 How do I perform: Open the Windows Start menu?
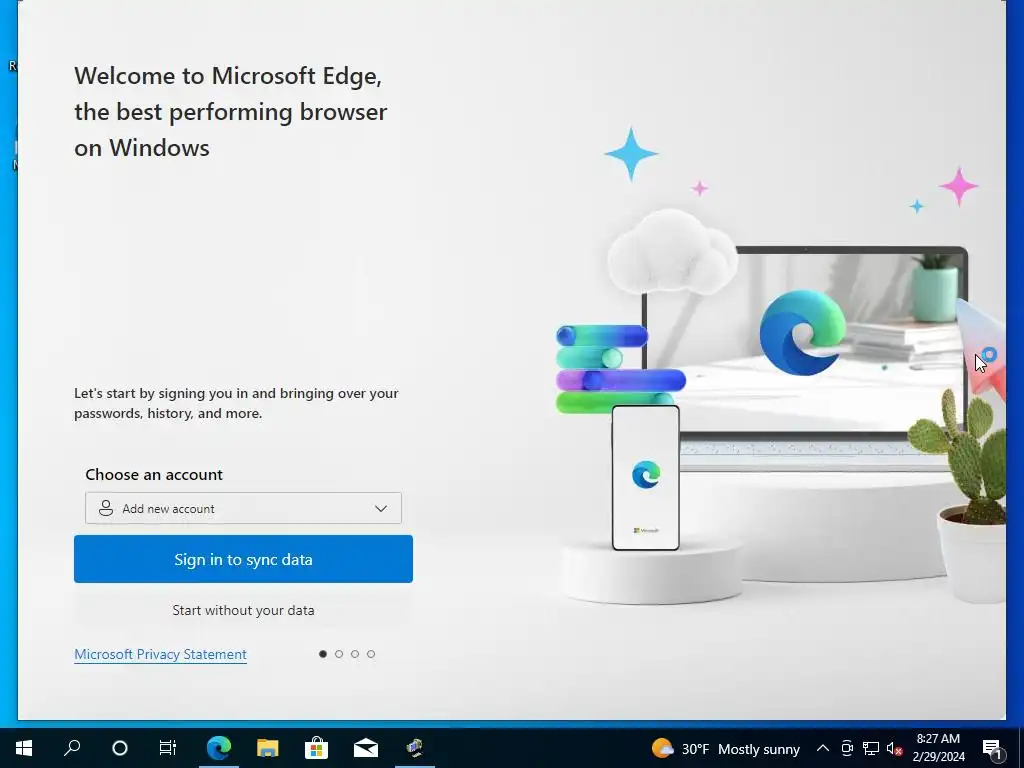(x=24, y=748)
